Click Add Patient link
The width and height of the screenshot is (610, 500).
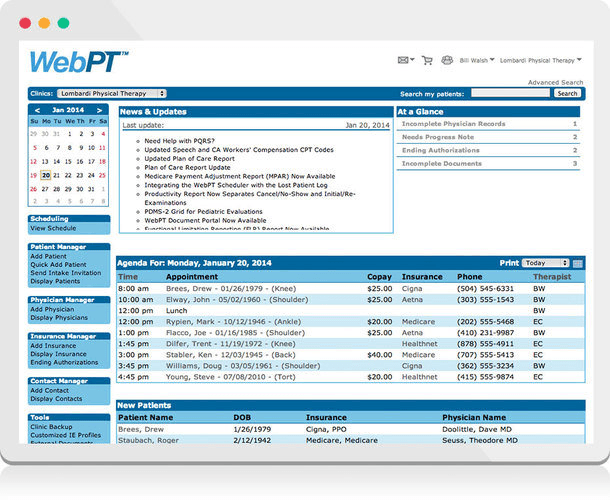click(49, 256)
